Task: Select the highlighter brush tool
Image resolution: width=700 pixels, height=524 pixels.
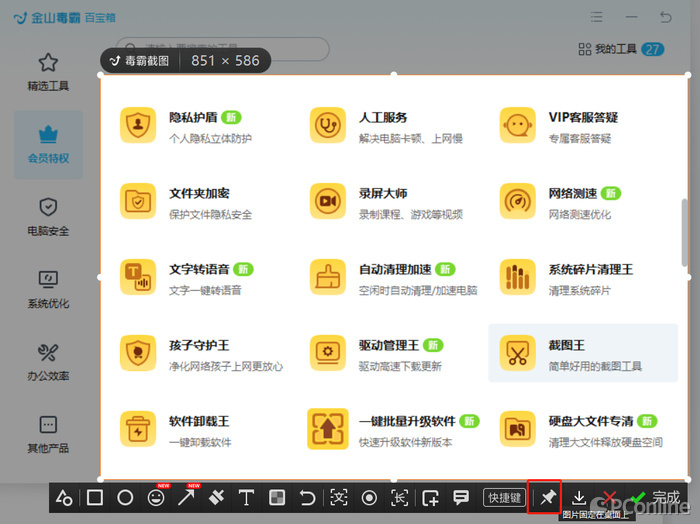Action: tap(217, 497)
